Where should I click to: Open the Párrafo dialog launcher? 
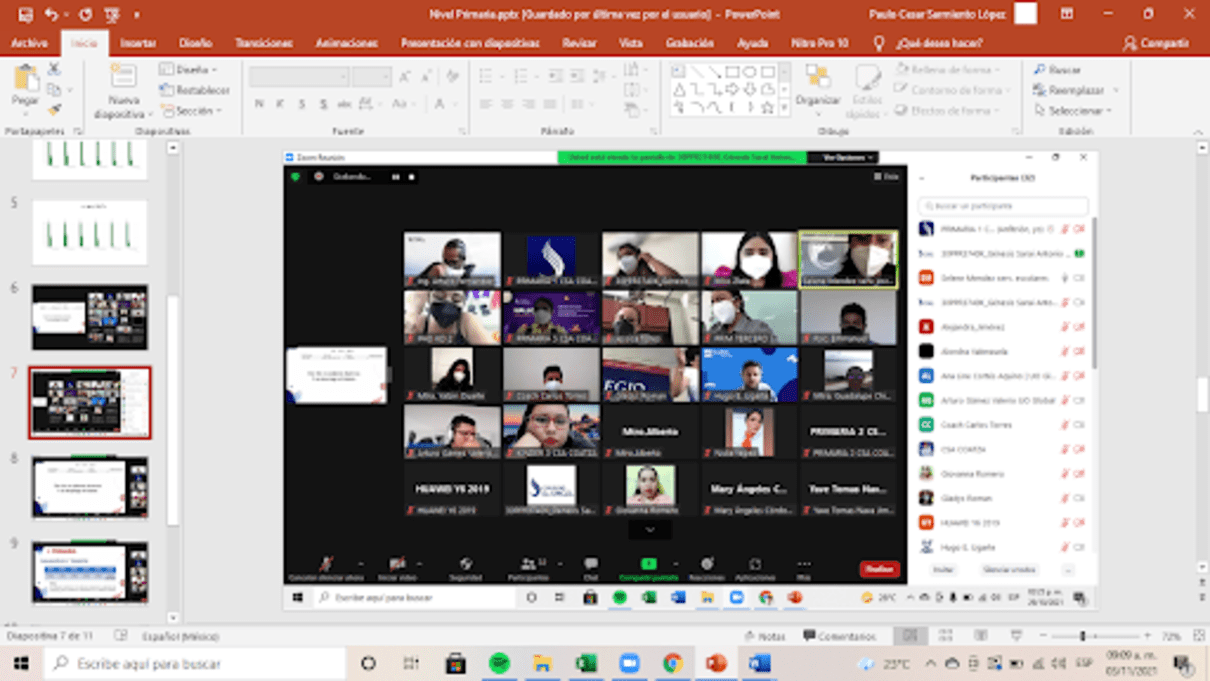[x=654, y=131]
